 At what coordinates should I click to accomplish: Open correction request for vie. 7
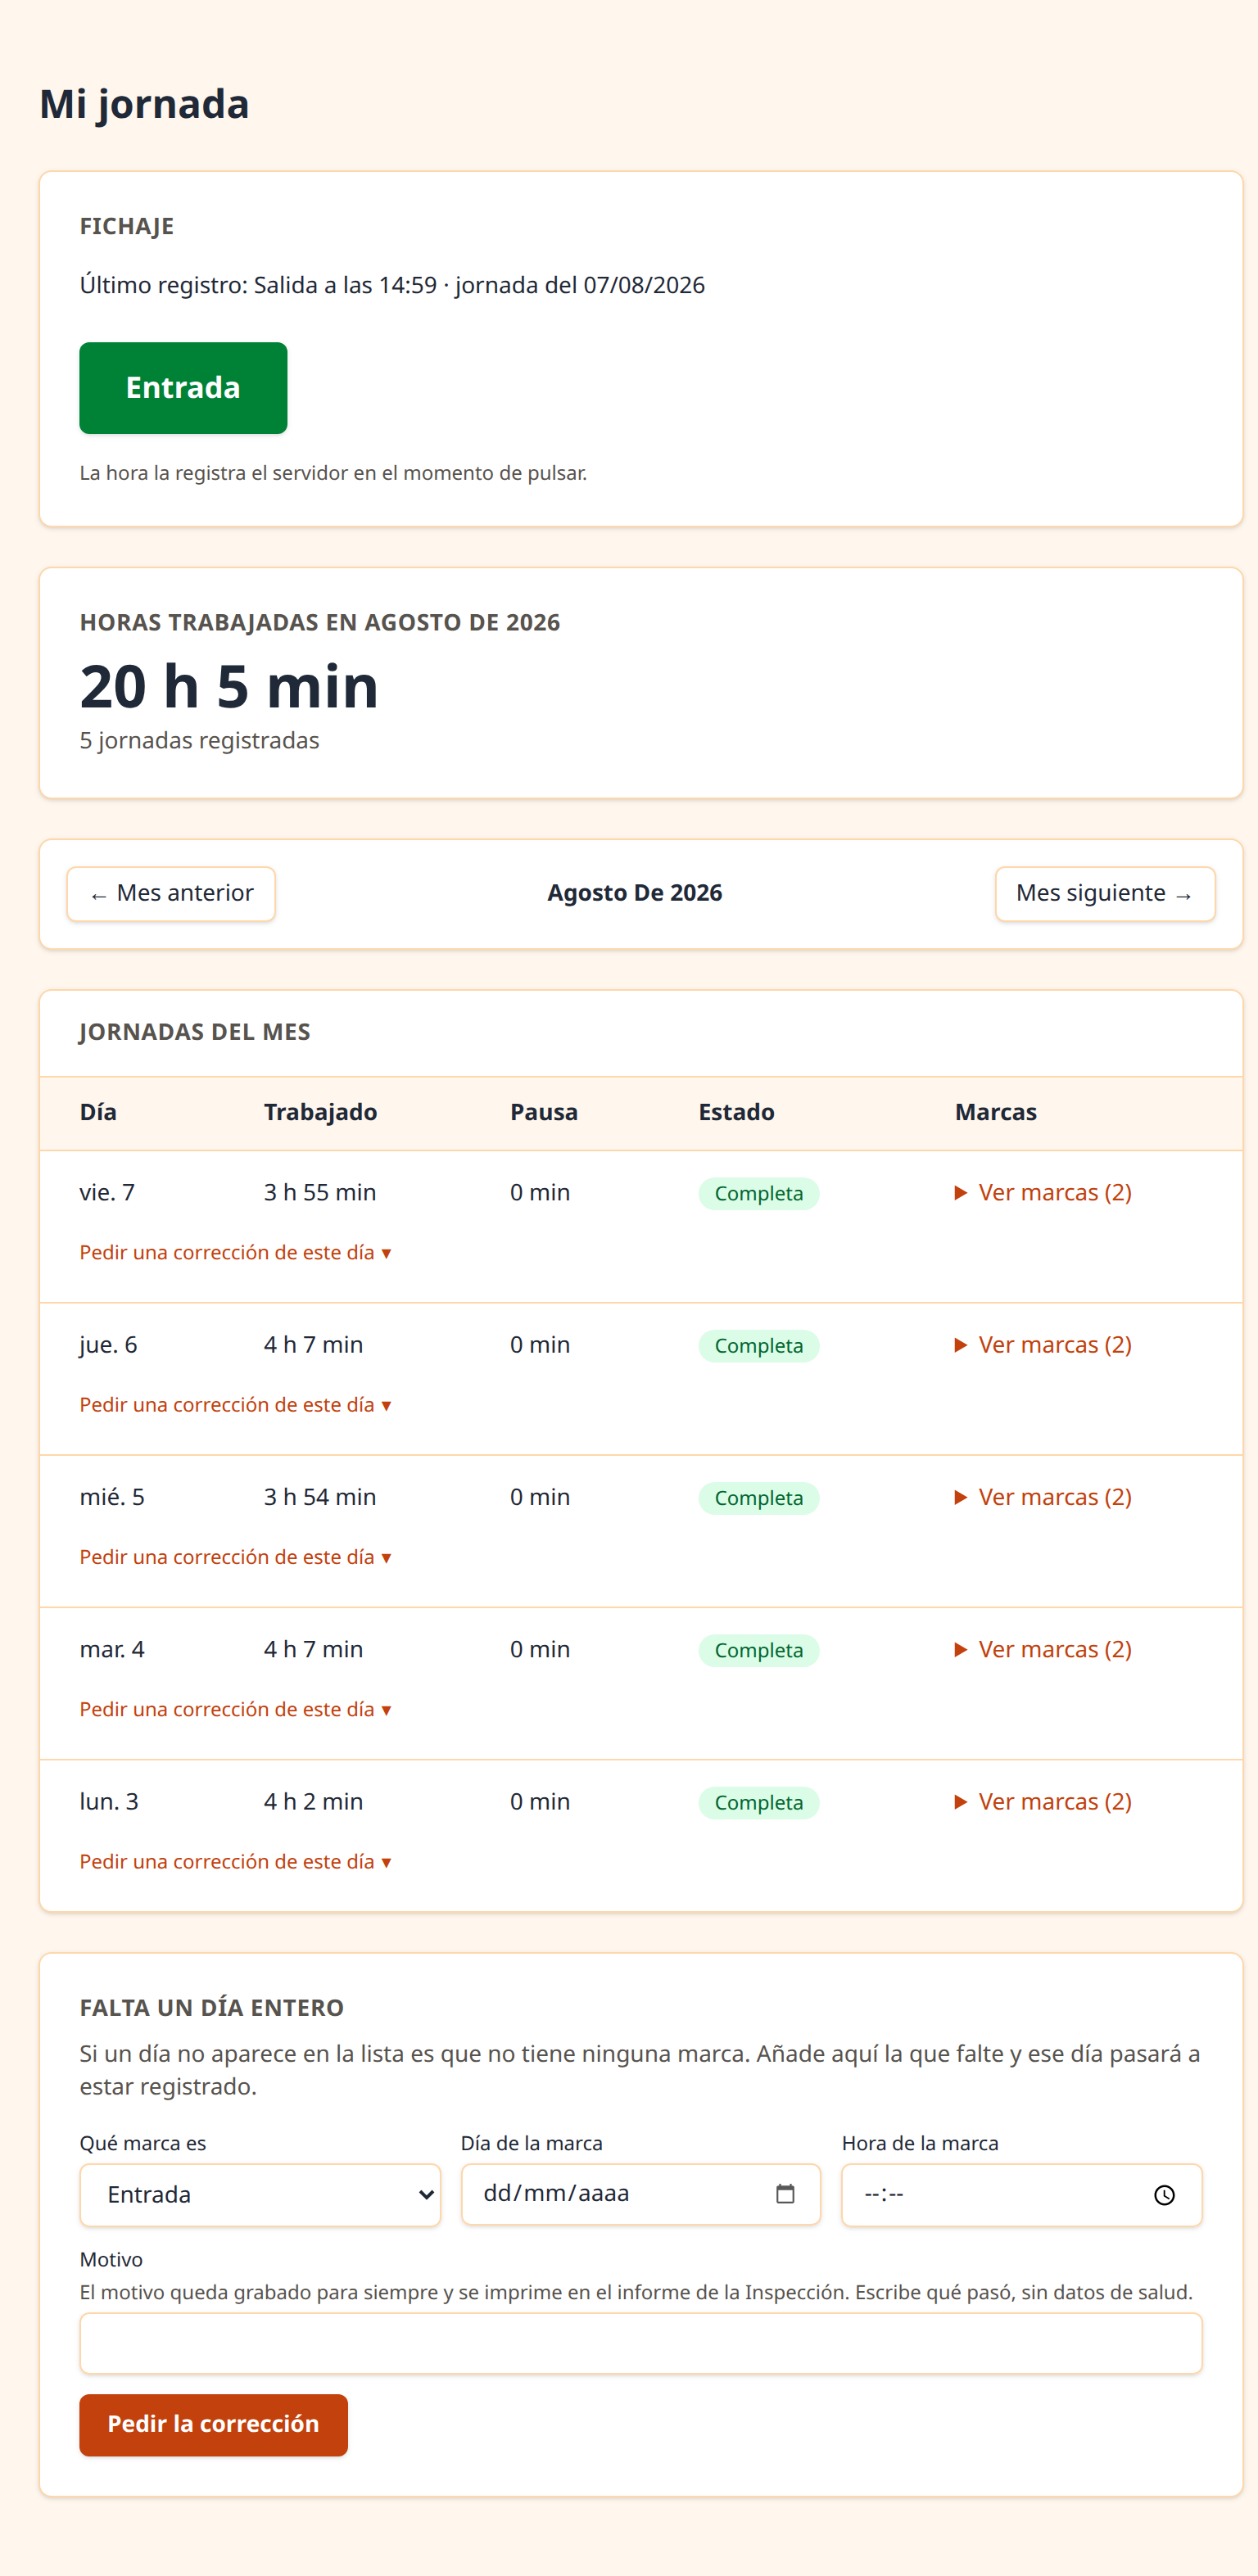click(236, 1253)
